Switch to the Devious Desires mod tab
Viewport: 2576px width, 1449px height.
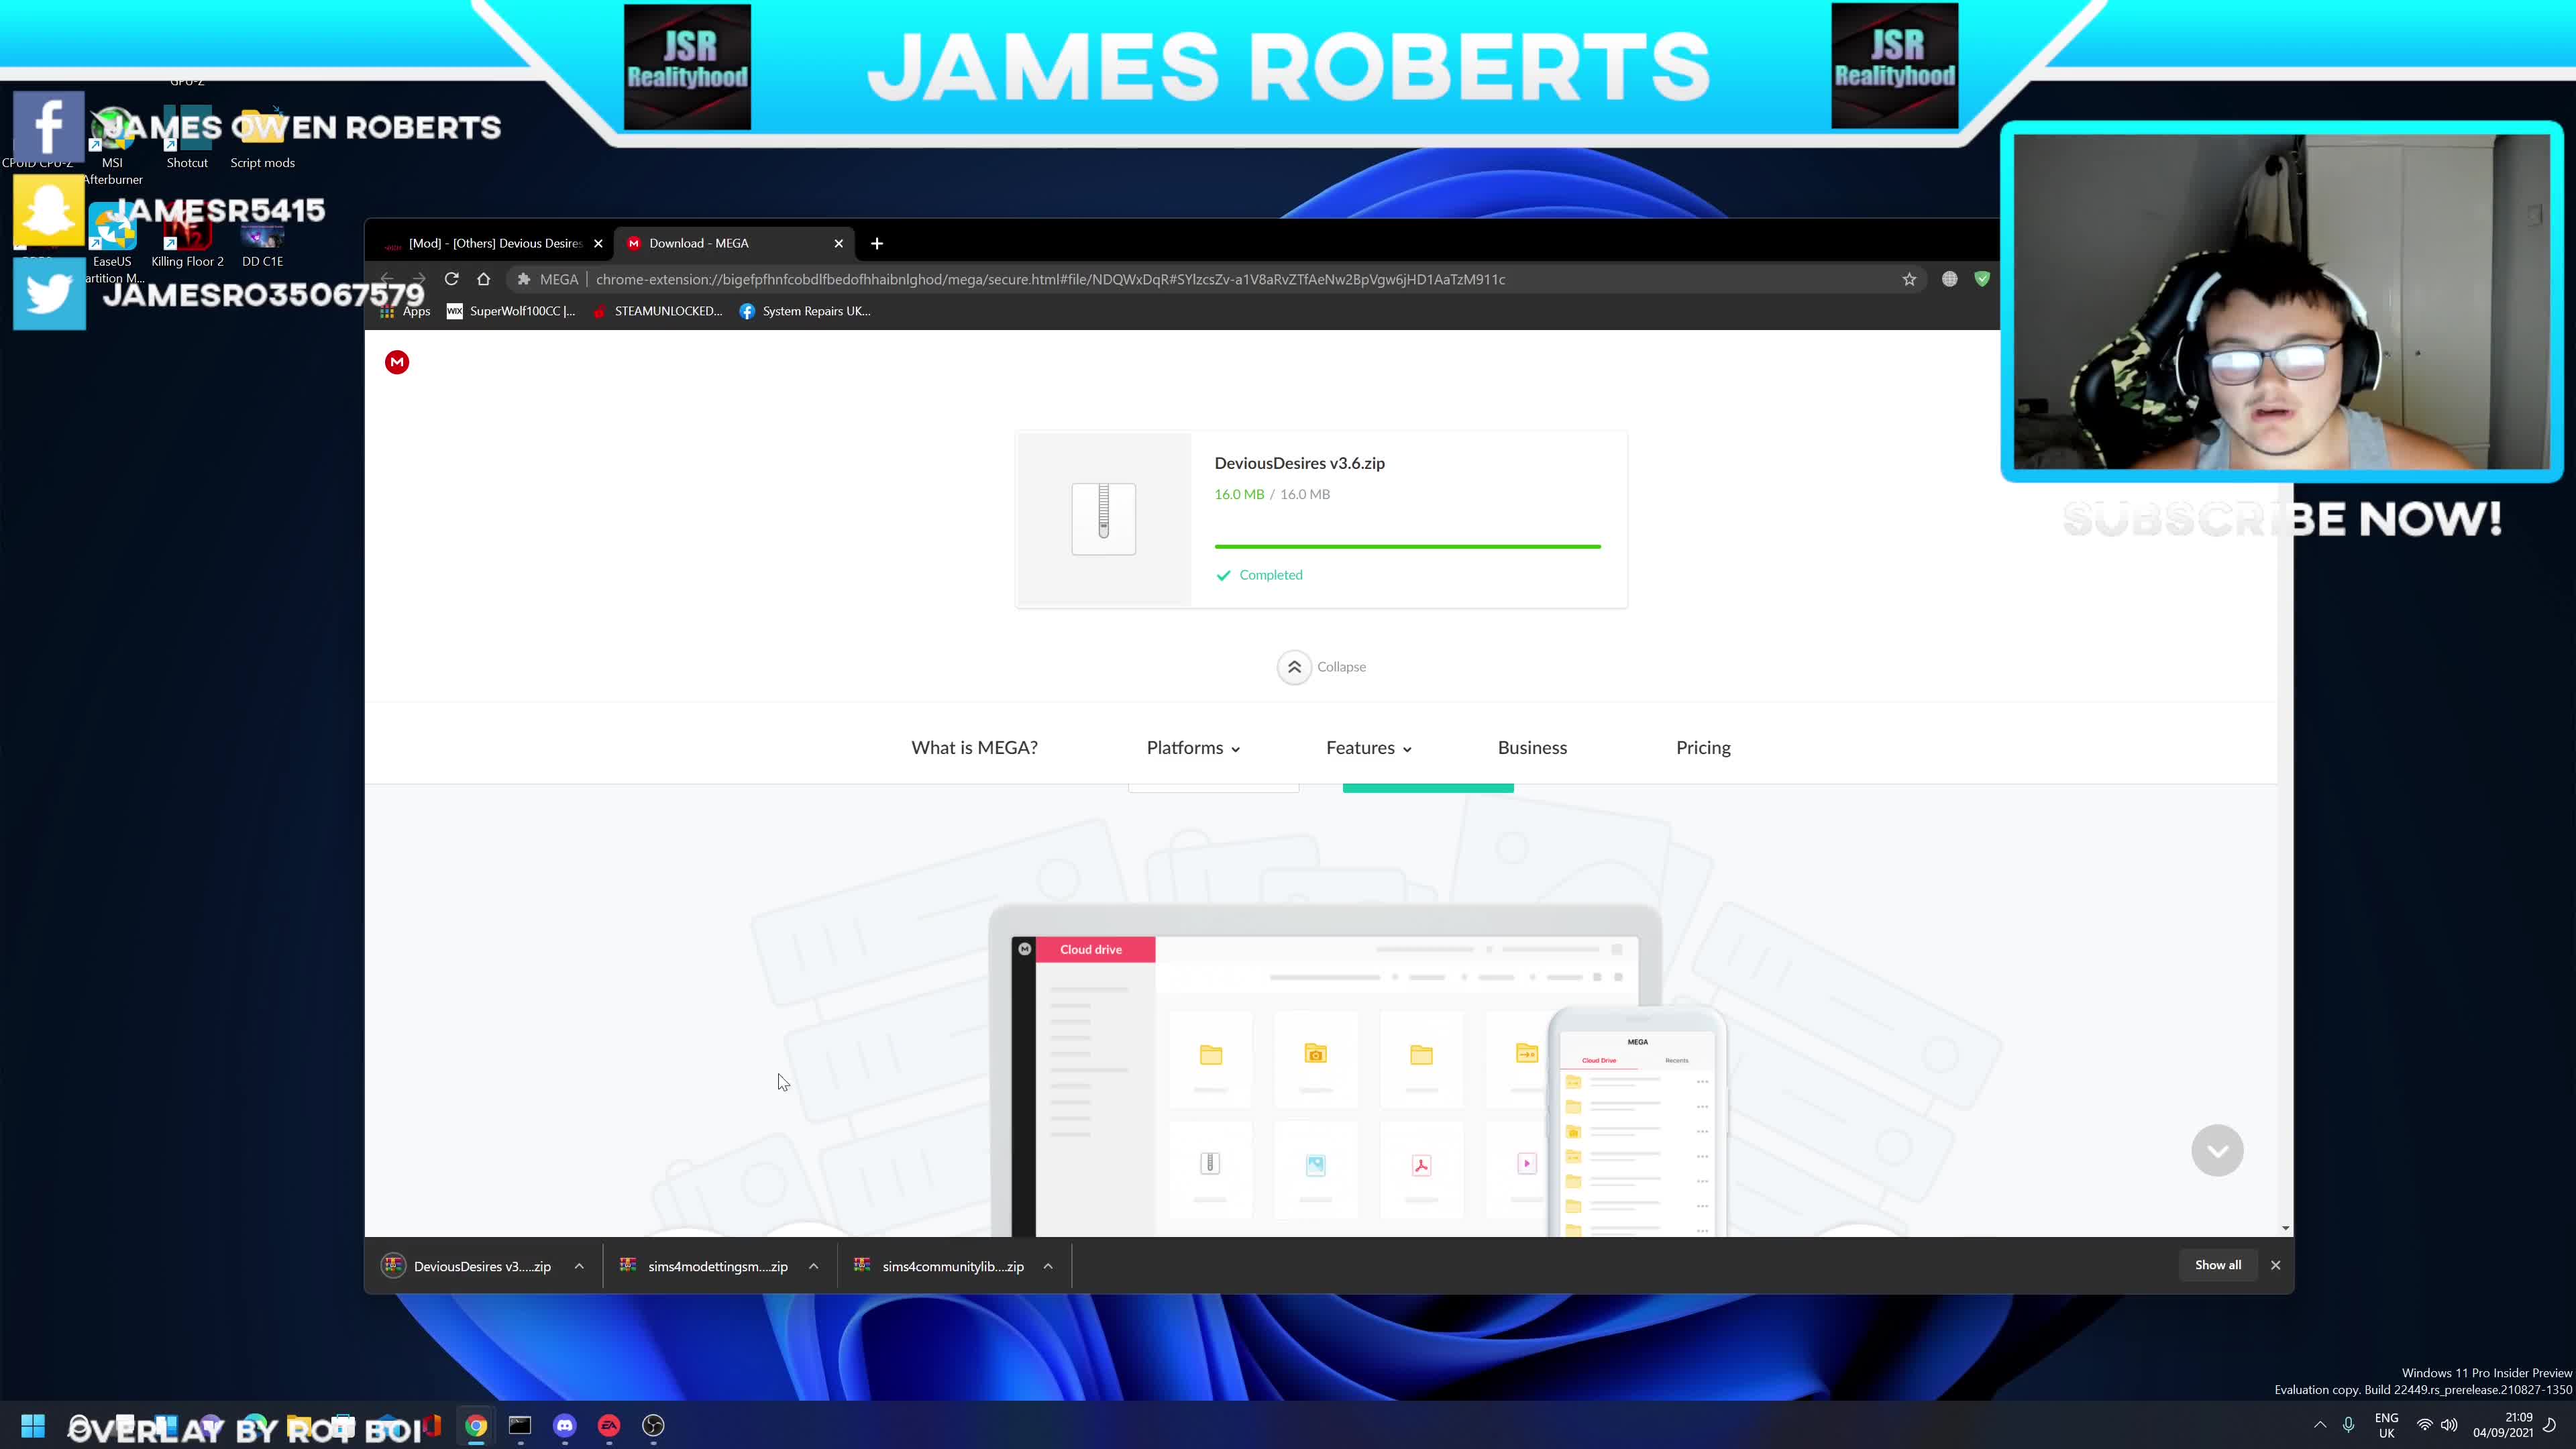pos(494,243)
